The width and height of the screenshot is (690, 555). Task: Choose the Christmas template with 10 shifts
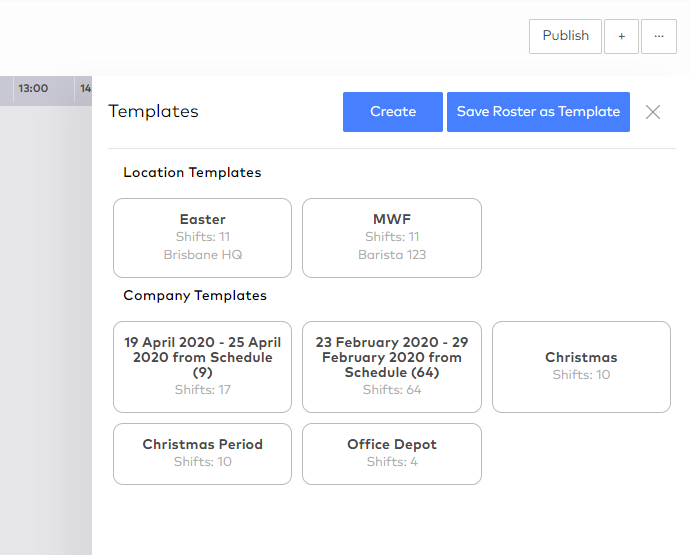pos(581,366)
